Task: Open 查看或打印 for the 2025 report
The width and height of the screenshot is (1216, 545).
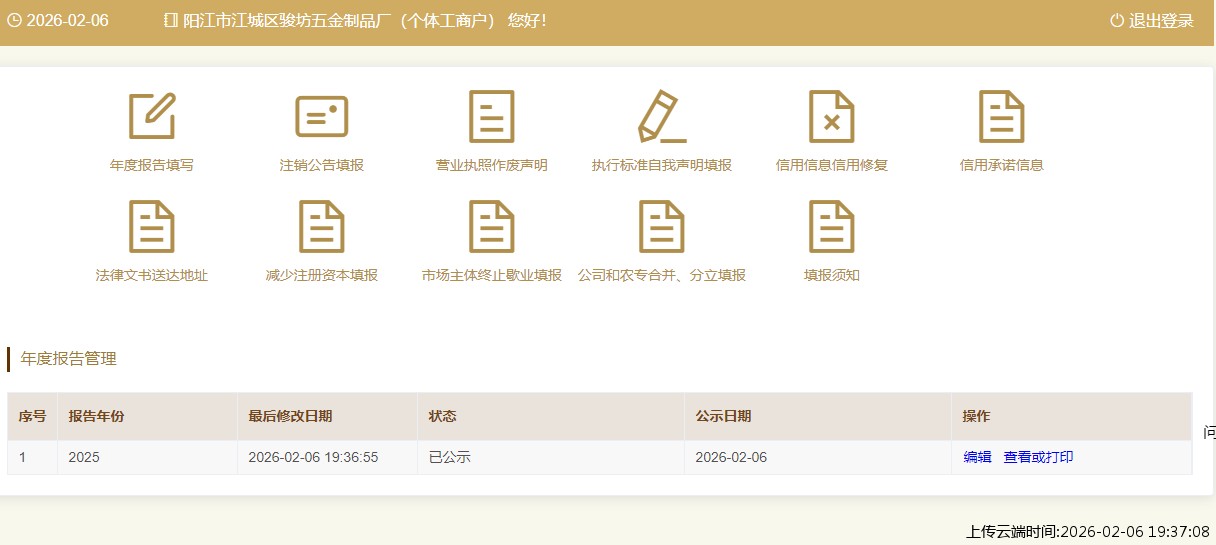Action: (1038, 457)
